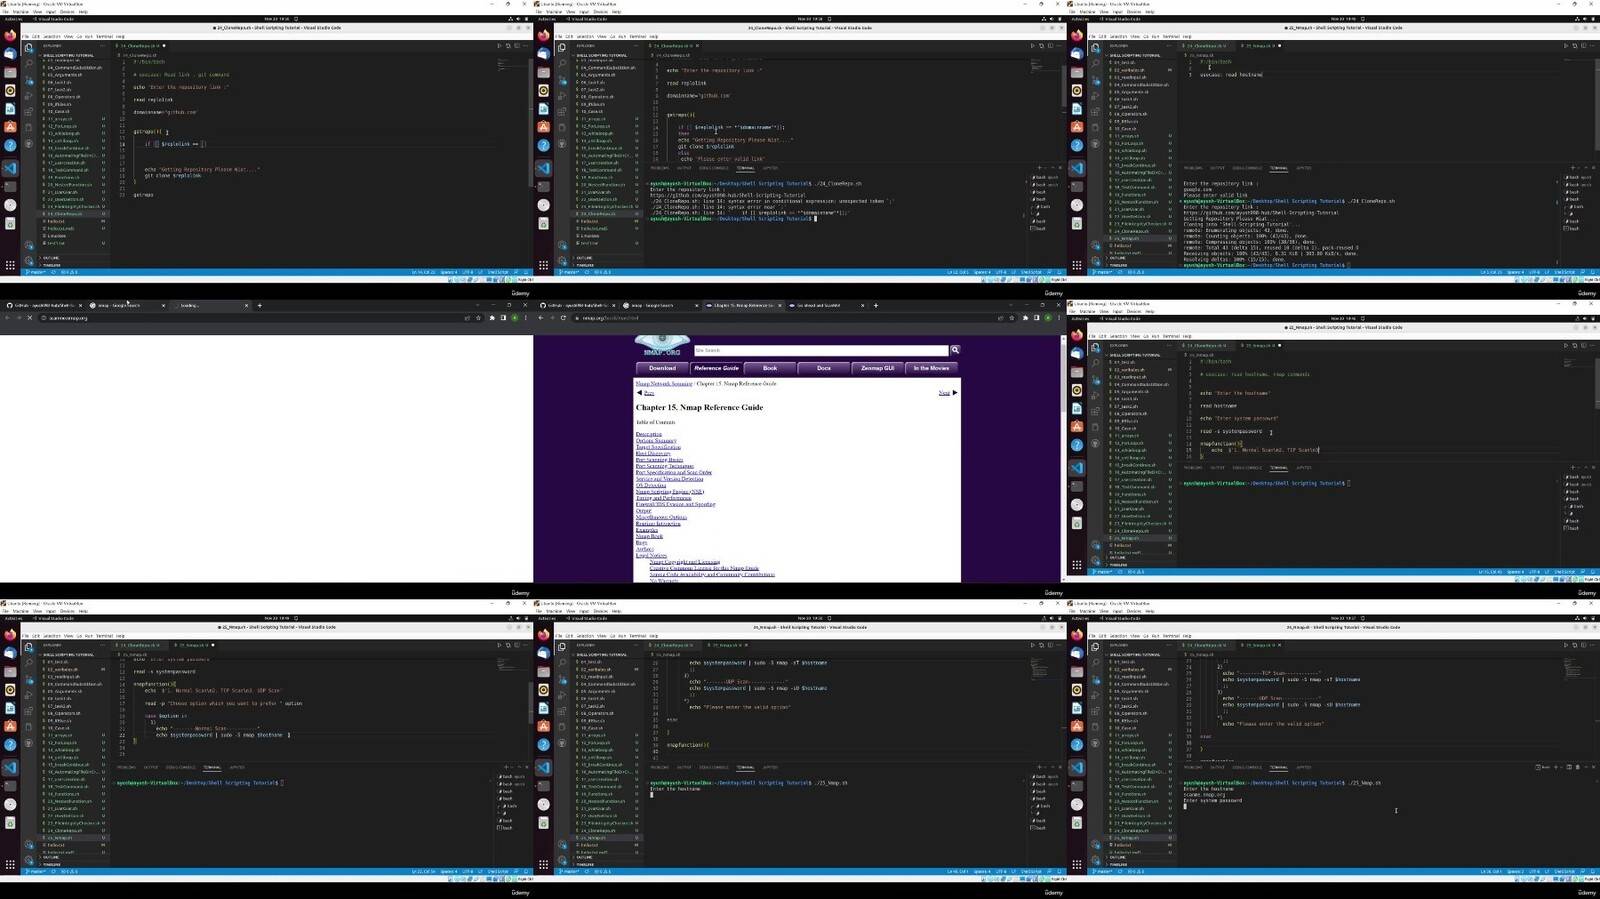Stop loading in the scanme.nmap.org browser frame
Viewport: 1600px width, 899px height.
click(29, 318)
